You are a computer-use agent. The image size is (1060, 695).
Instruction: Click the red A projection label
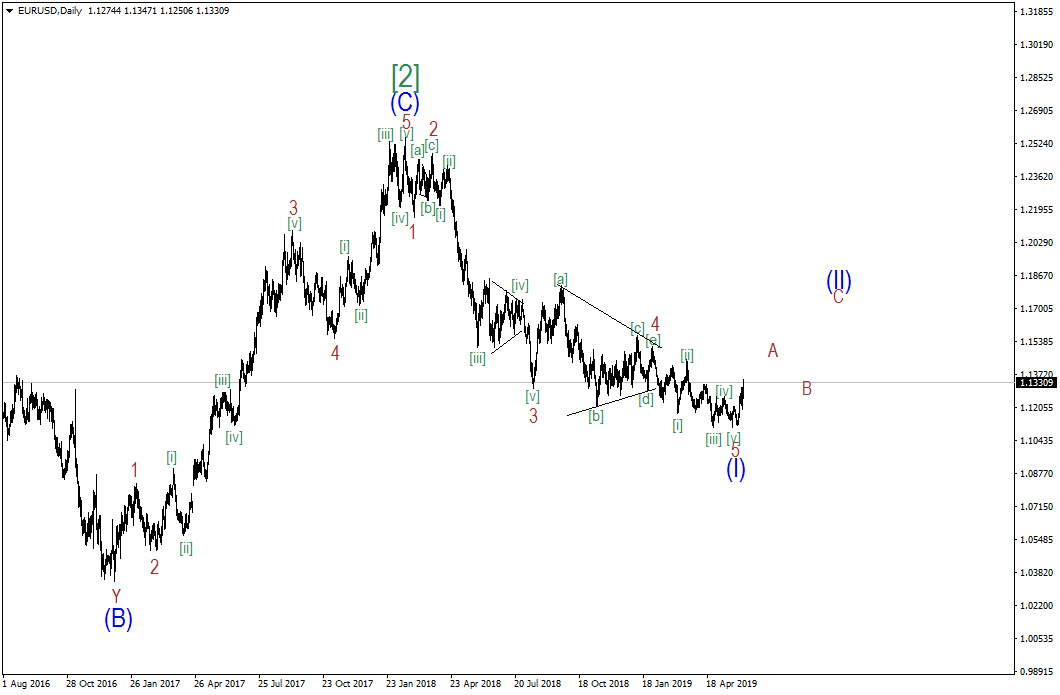(773, 350)
